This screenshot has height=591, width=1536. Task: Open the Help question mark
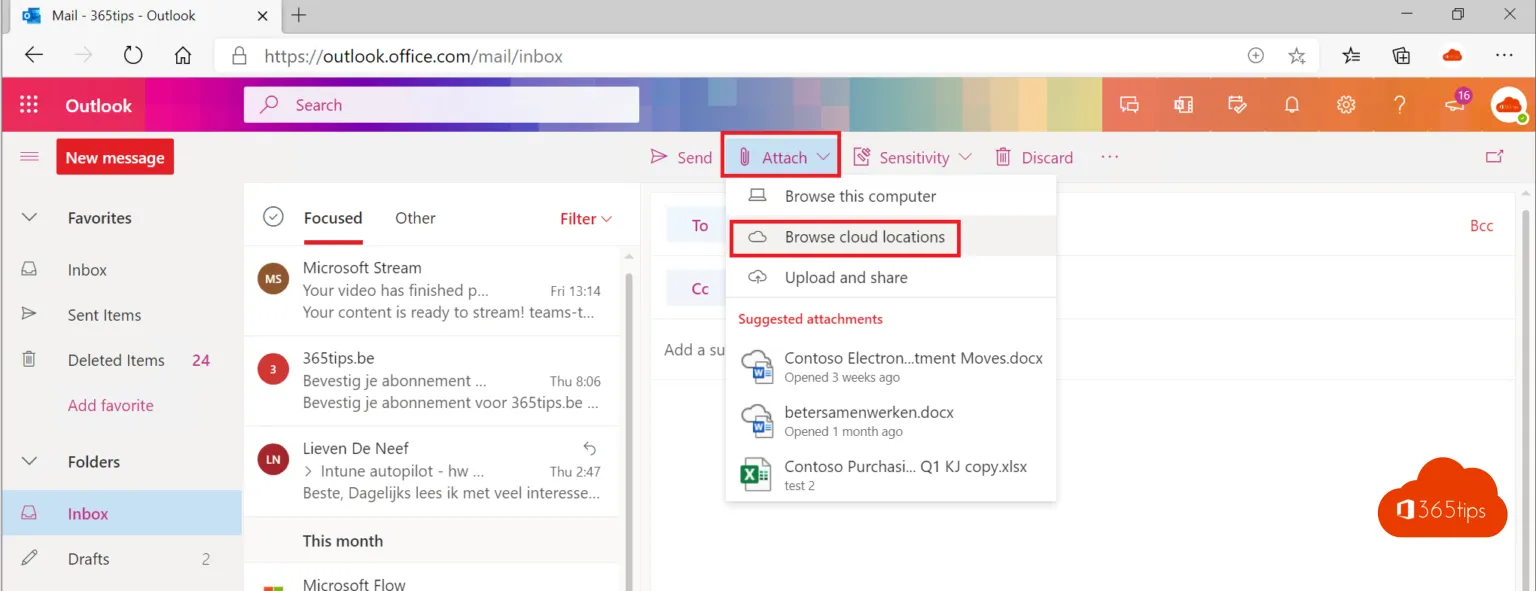pyautogui.click(x=1400, y=105)
